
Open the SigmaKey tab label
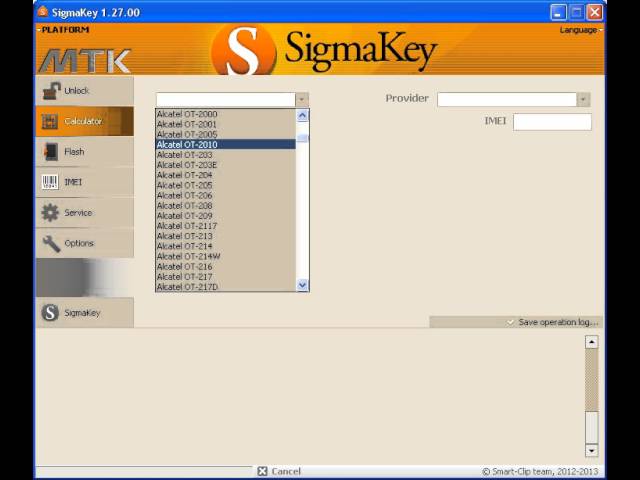(82, 313)
